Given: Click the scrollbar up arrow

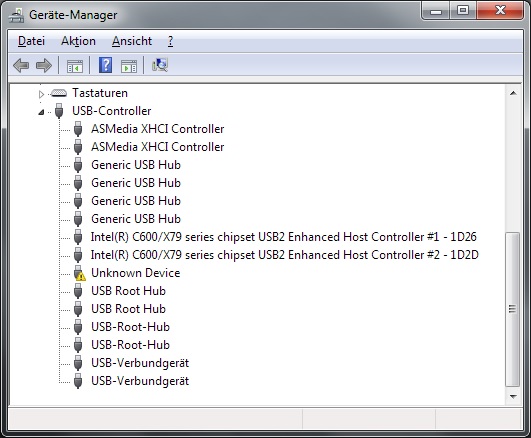Looking at the screenshot, I should click(x=513, y=93).
